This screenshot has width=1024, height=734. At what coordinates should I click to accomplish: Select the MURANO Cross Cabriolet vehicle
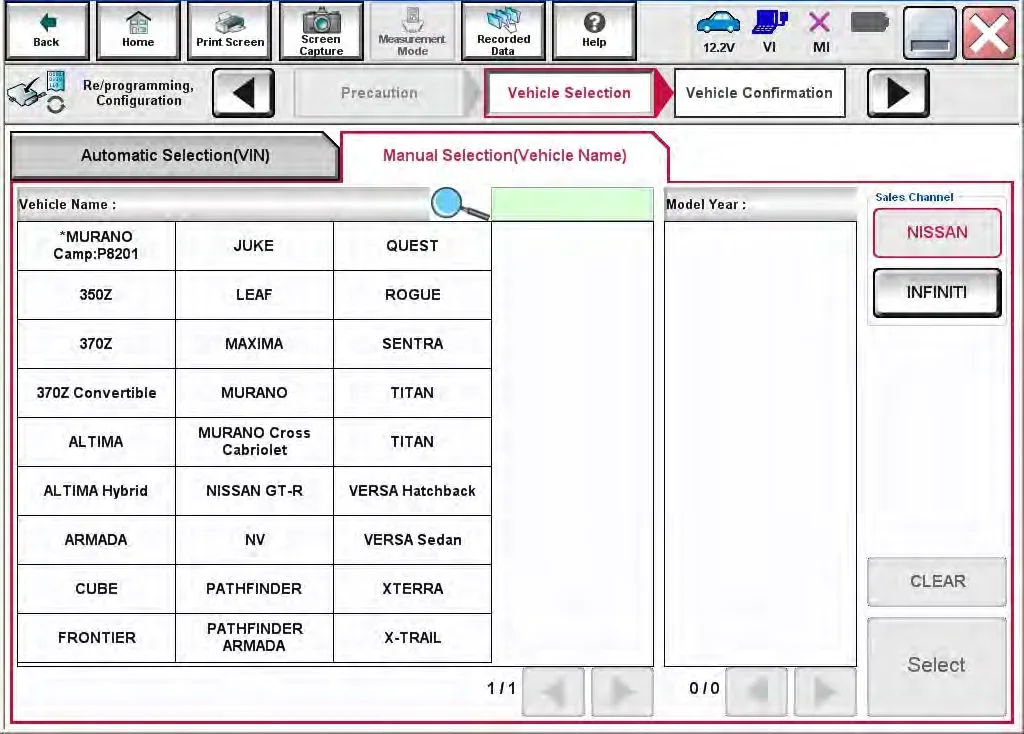point(254,441)
